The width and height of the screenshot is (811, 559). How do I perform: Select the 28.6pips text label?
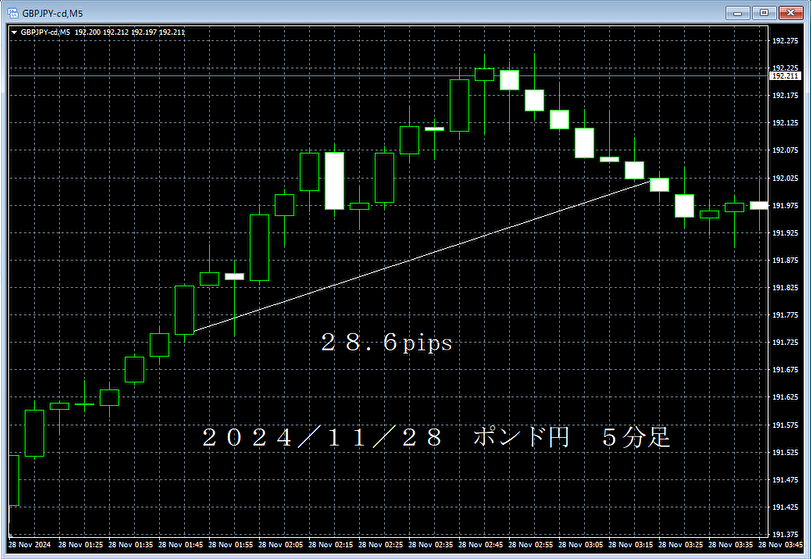[386, 342]
